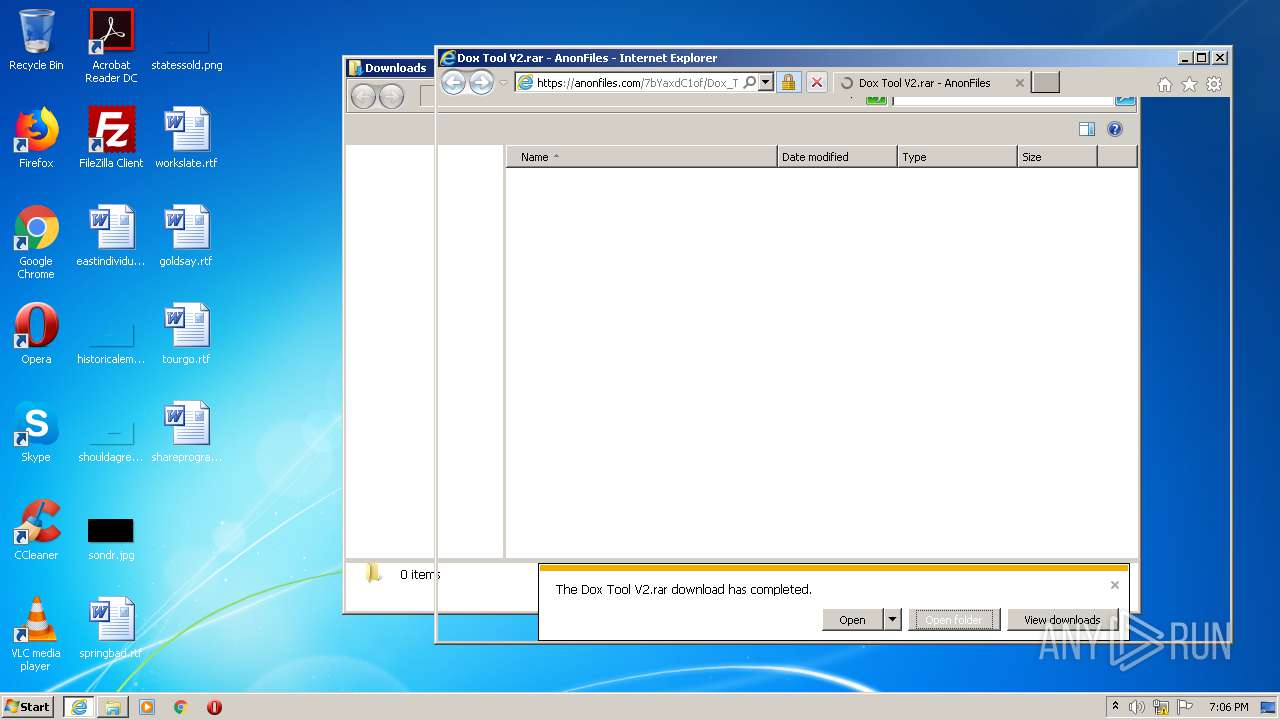Toggle the preview pane in Downloads window
The width and height of the screenshot is (1280, 720).
tap(1087, 129)
